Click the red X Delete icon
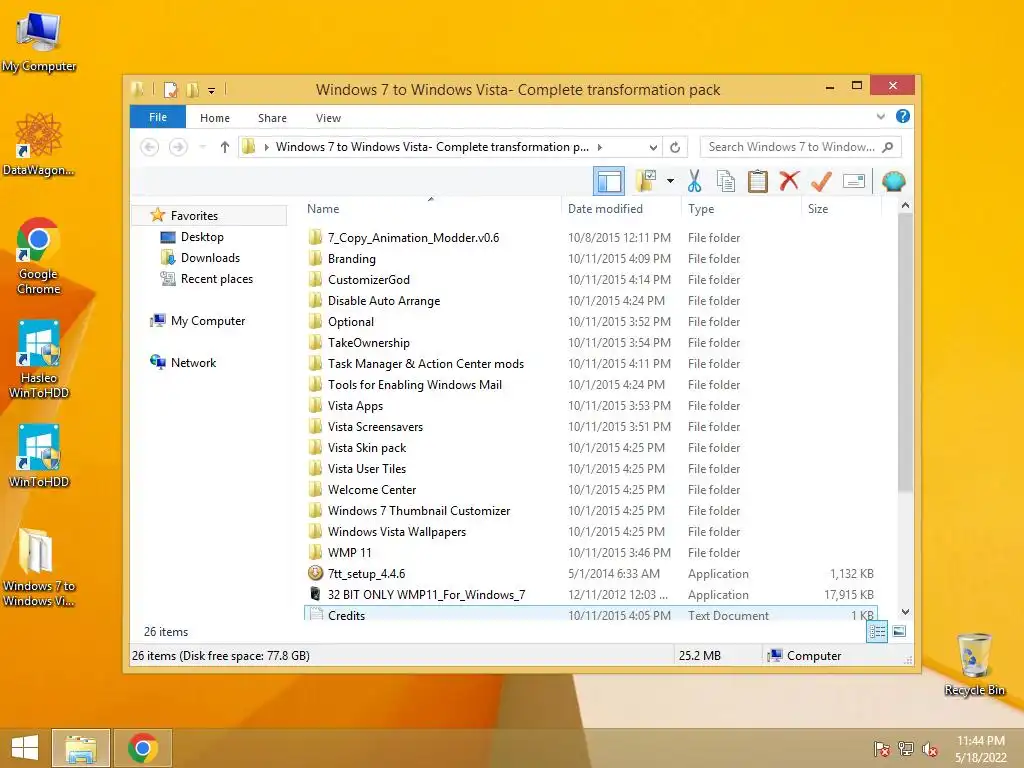The width and height of the screenshot is (1024, 768). pos(789,181)
